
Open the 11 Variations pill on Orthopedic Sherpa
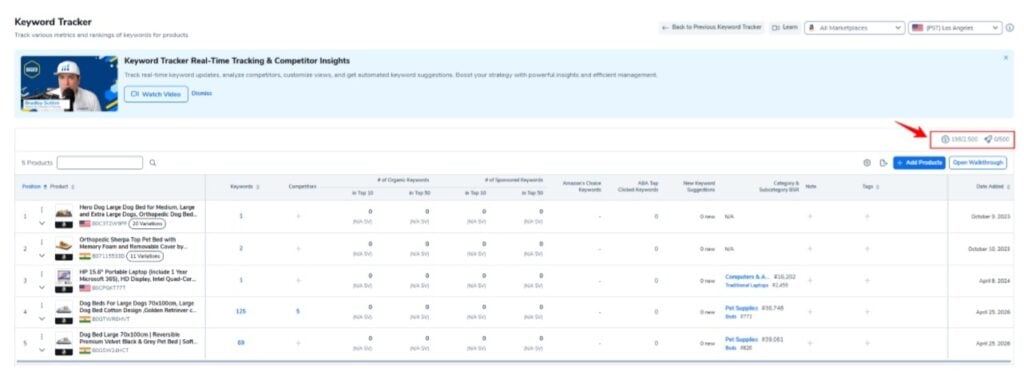click(144, 256)
